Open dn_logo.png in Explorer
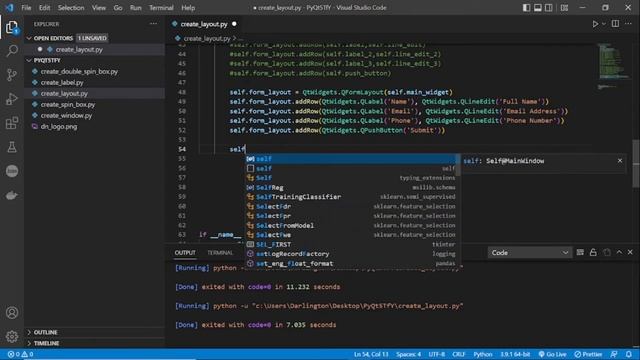 (x=59, y=127)
